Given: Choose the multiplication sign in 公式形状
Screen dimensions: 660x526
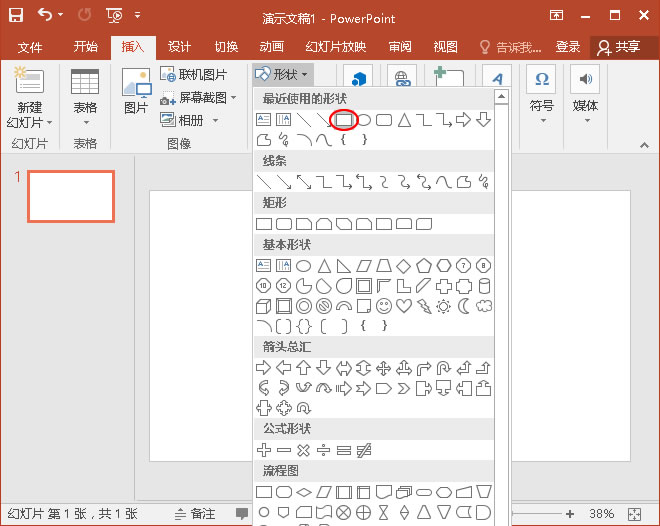Looking at the screenshot, I should 304,450.
